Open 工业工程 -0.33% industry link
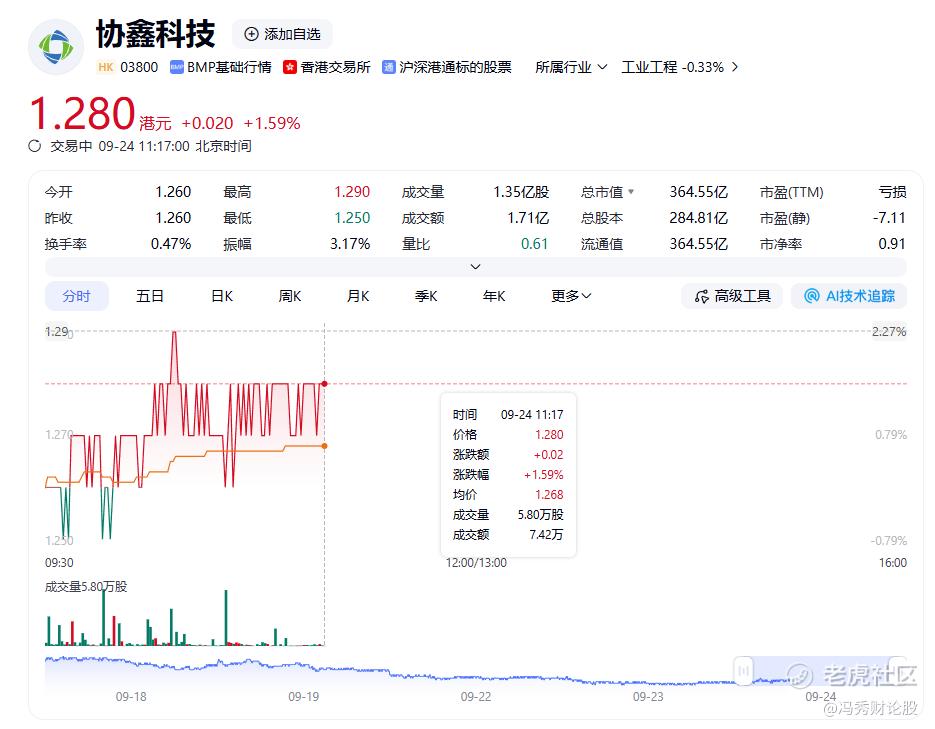 680,67
